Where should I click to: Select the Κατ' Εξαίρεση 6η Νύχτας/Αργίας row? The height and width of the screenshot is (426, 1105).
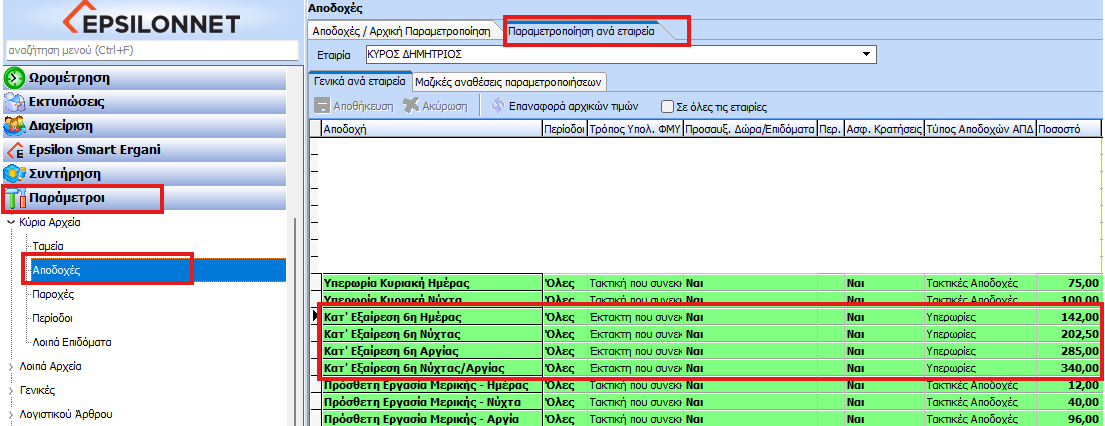tap(705, 368)
